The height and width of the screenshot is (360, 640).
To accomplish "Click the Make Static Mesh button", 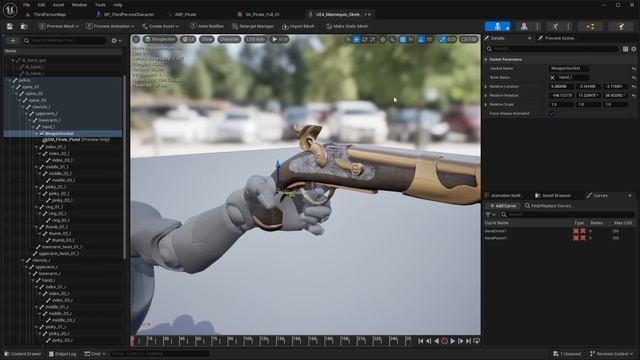I will pos(347,26).
